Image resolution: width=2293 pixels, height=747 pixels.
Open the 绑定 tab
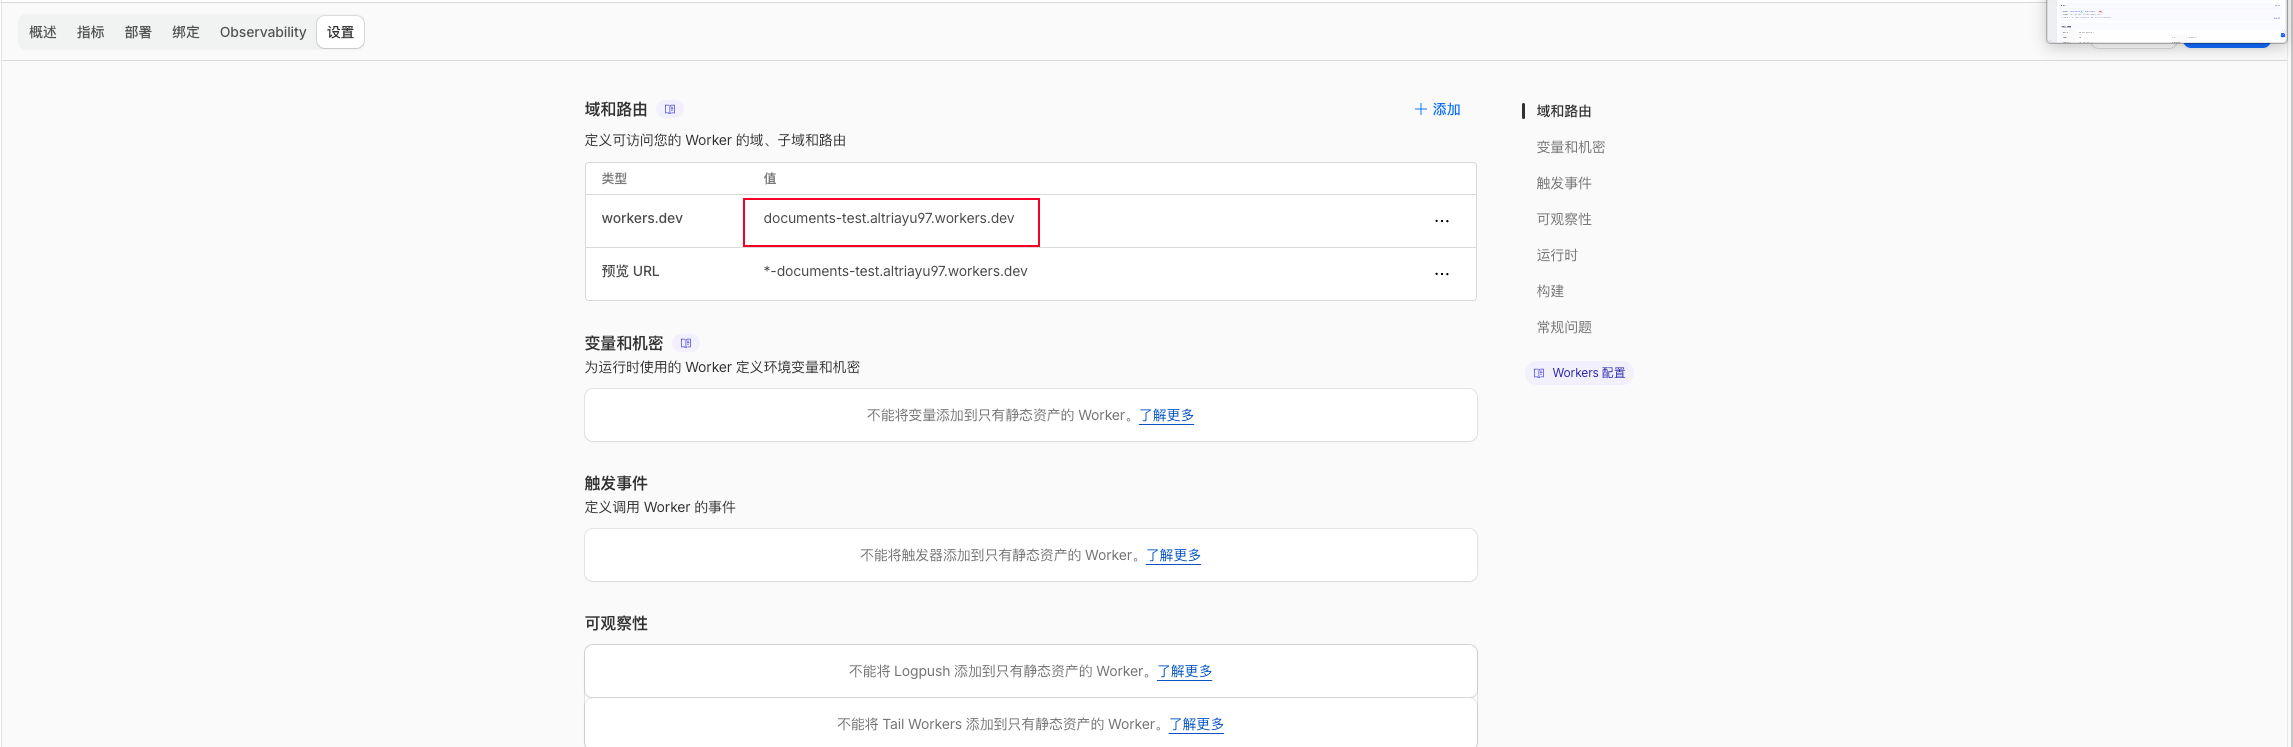(x=186, y=32)
